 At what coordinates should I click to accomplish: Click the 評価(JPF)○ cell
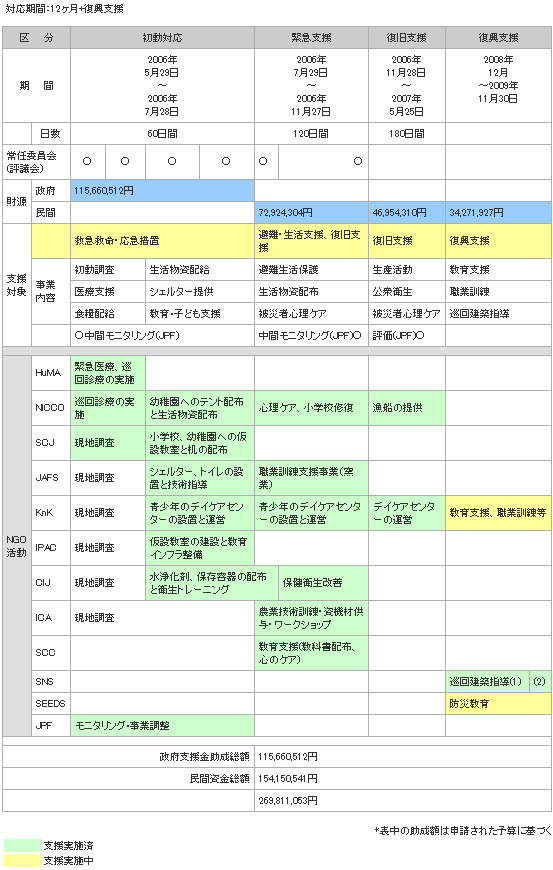407,335
